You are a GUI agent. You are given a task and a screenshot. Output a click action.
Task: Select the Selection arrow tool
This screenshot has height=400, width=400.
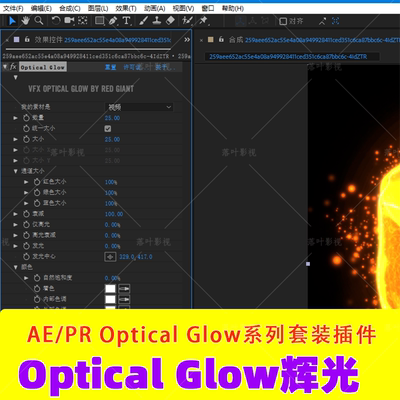tap(12, 21)
